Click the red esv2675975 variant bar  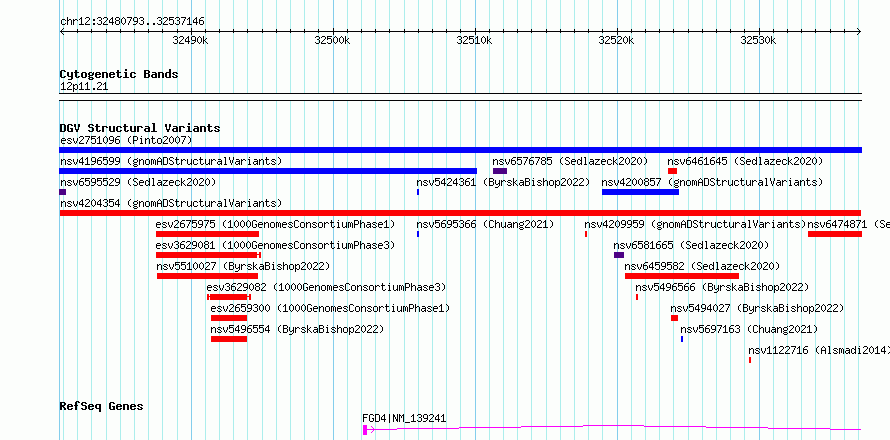207,234
